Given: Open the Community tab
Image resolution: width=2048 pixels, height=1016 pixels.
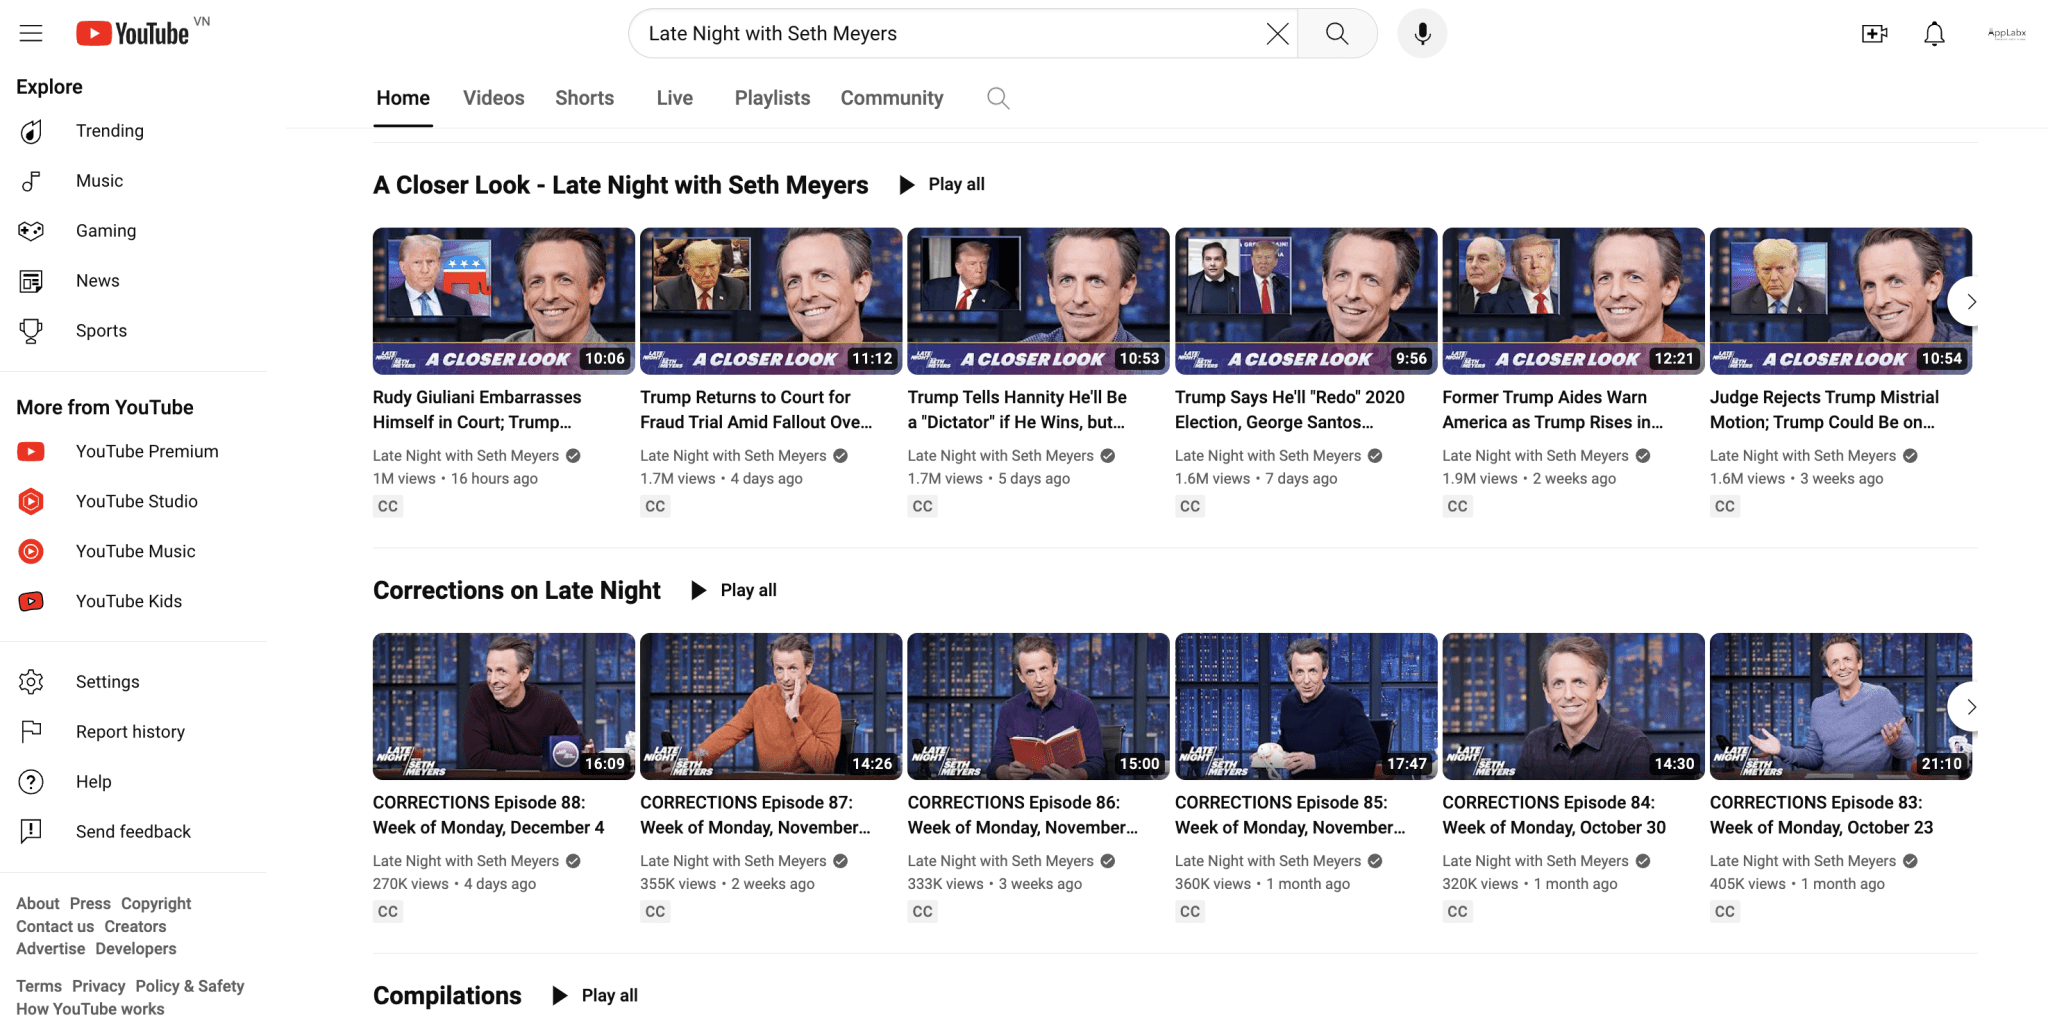Looking at the screenshot, I should pos(891,98).
